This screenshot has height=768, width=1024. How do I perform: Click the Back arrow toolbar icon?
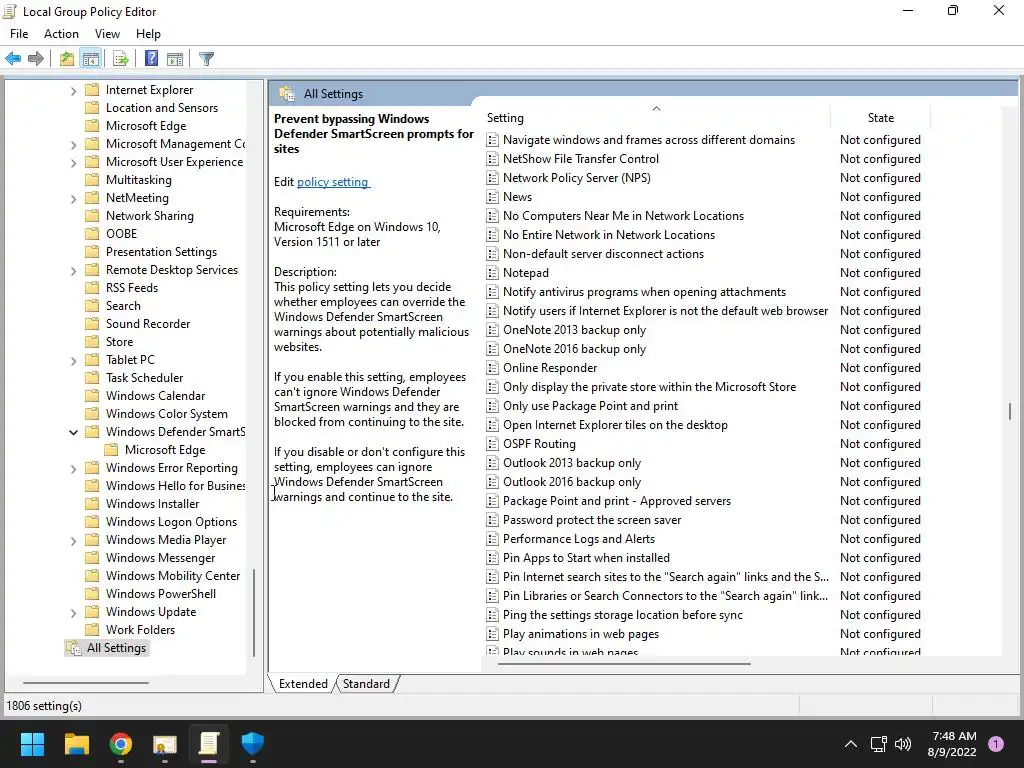13,59
